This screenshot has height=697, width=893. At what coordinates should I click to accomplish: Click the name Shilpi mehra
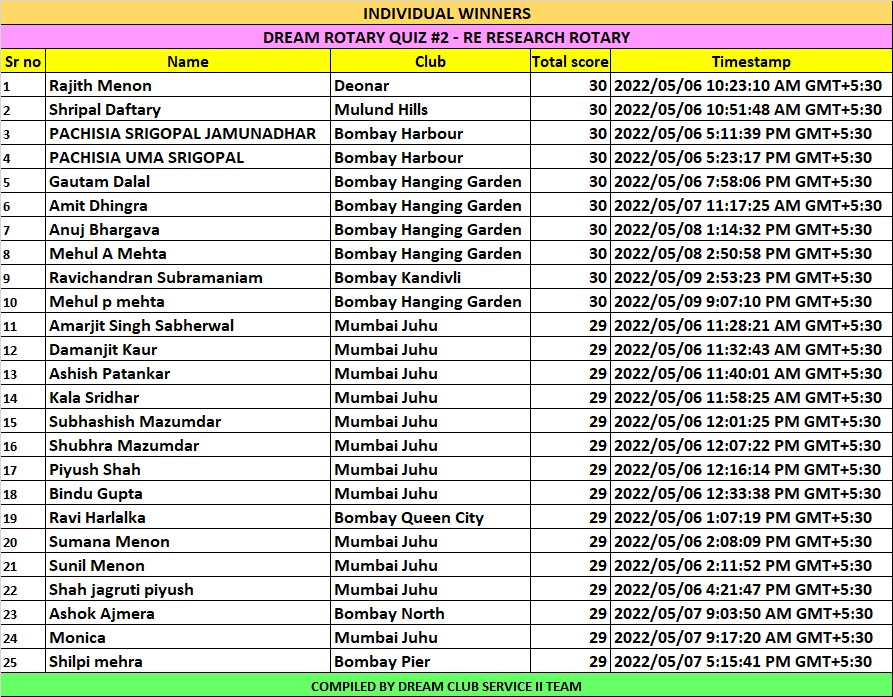pos(96,662)
